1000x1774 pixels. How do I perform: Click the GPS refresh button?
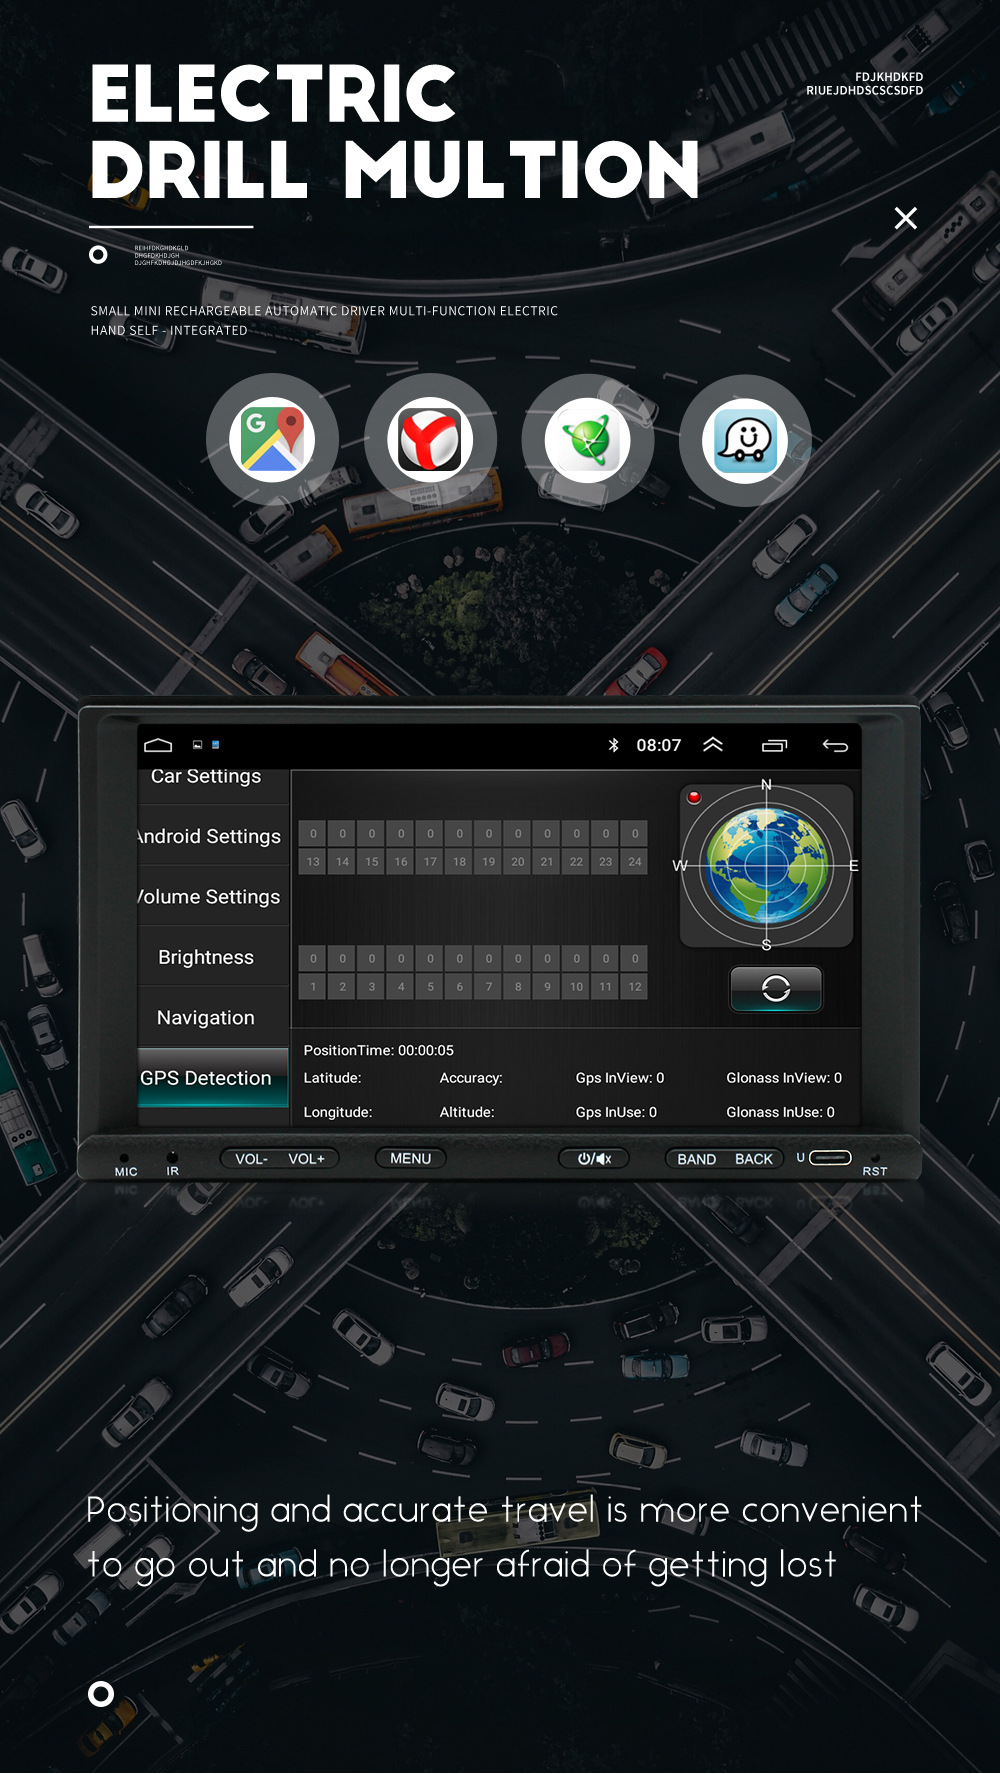click(x=776, y=989)
